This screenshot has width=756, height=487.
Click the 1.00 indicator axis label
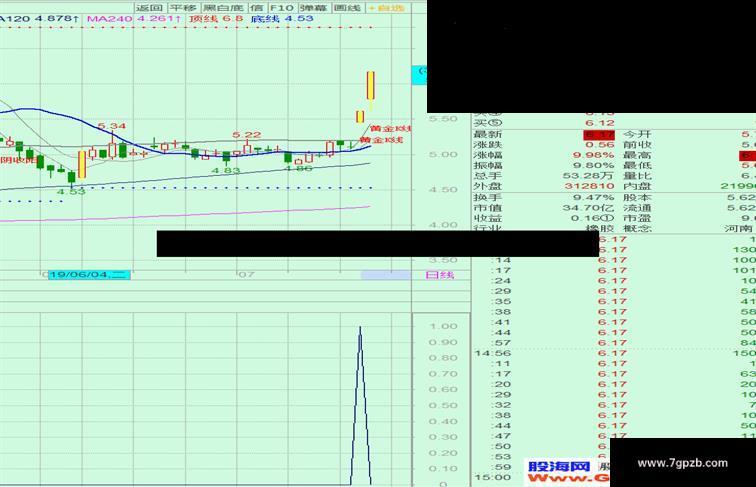point(443,326)
